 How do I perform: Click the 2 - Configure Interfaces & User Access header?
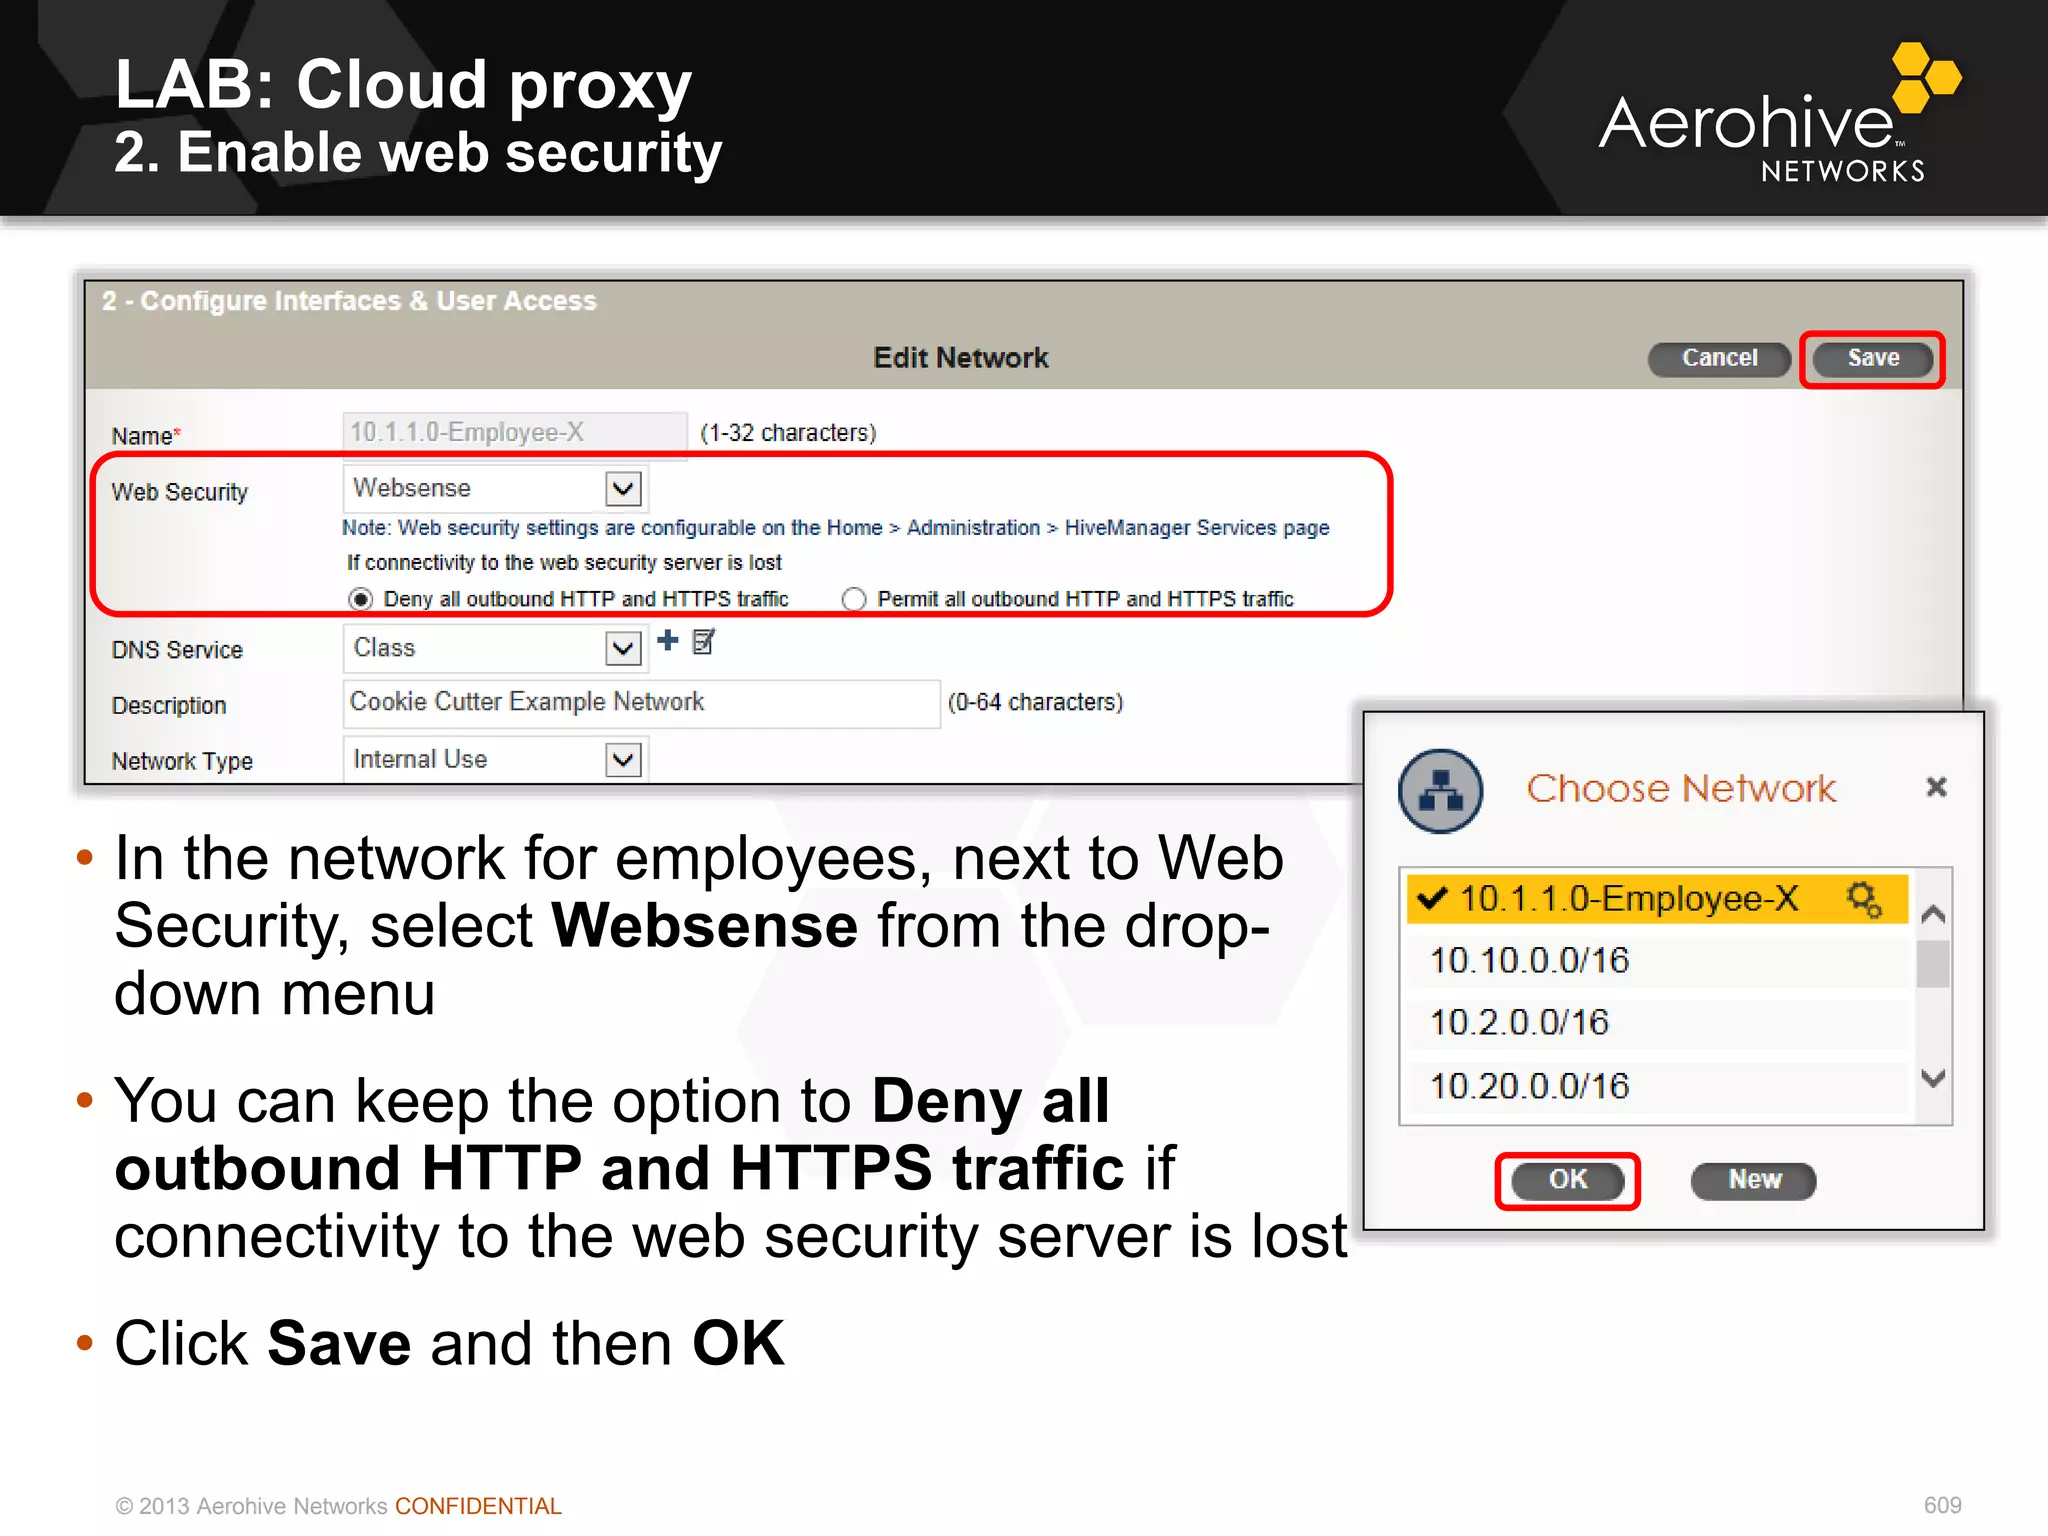pos(349,301)
